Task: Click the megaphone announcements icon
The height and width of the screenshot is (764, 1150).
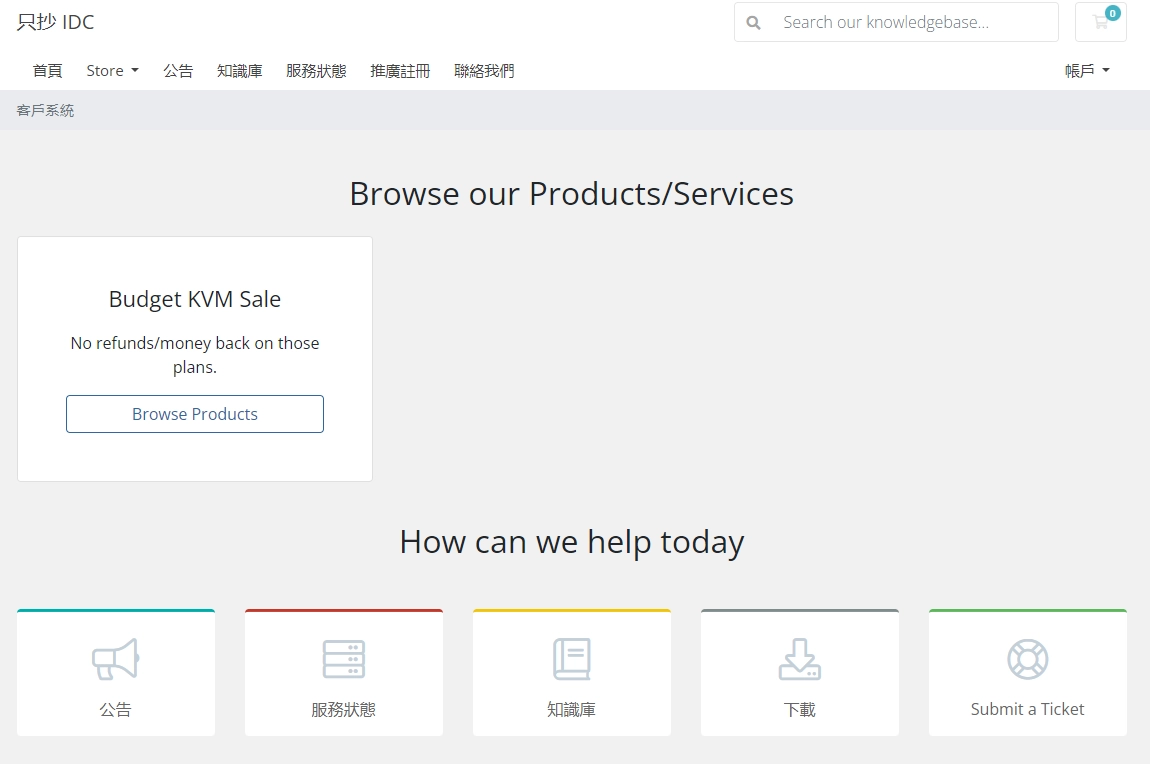Action: [x=116, y=659]
